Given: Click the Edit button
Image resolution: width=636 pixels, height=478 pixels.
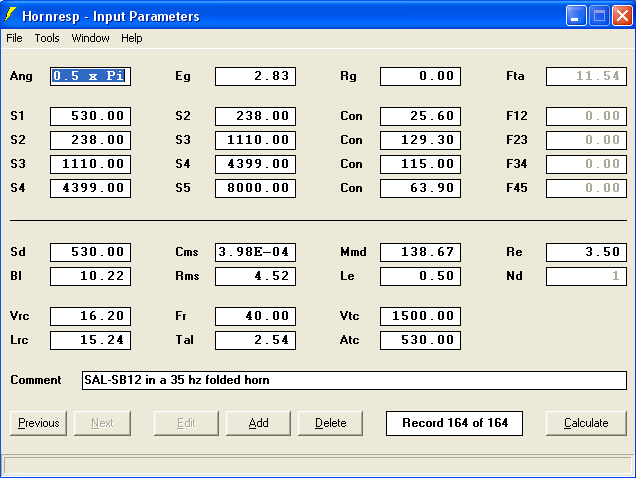Looking at the screenshot, I should pos(186,423).
